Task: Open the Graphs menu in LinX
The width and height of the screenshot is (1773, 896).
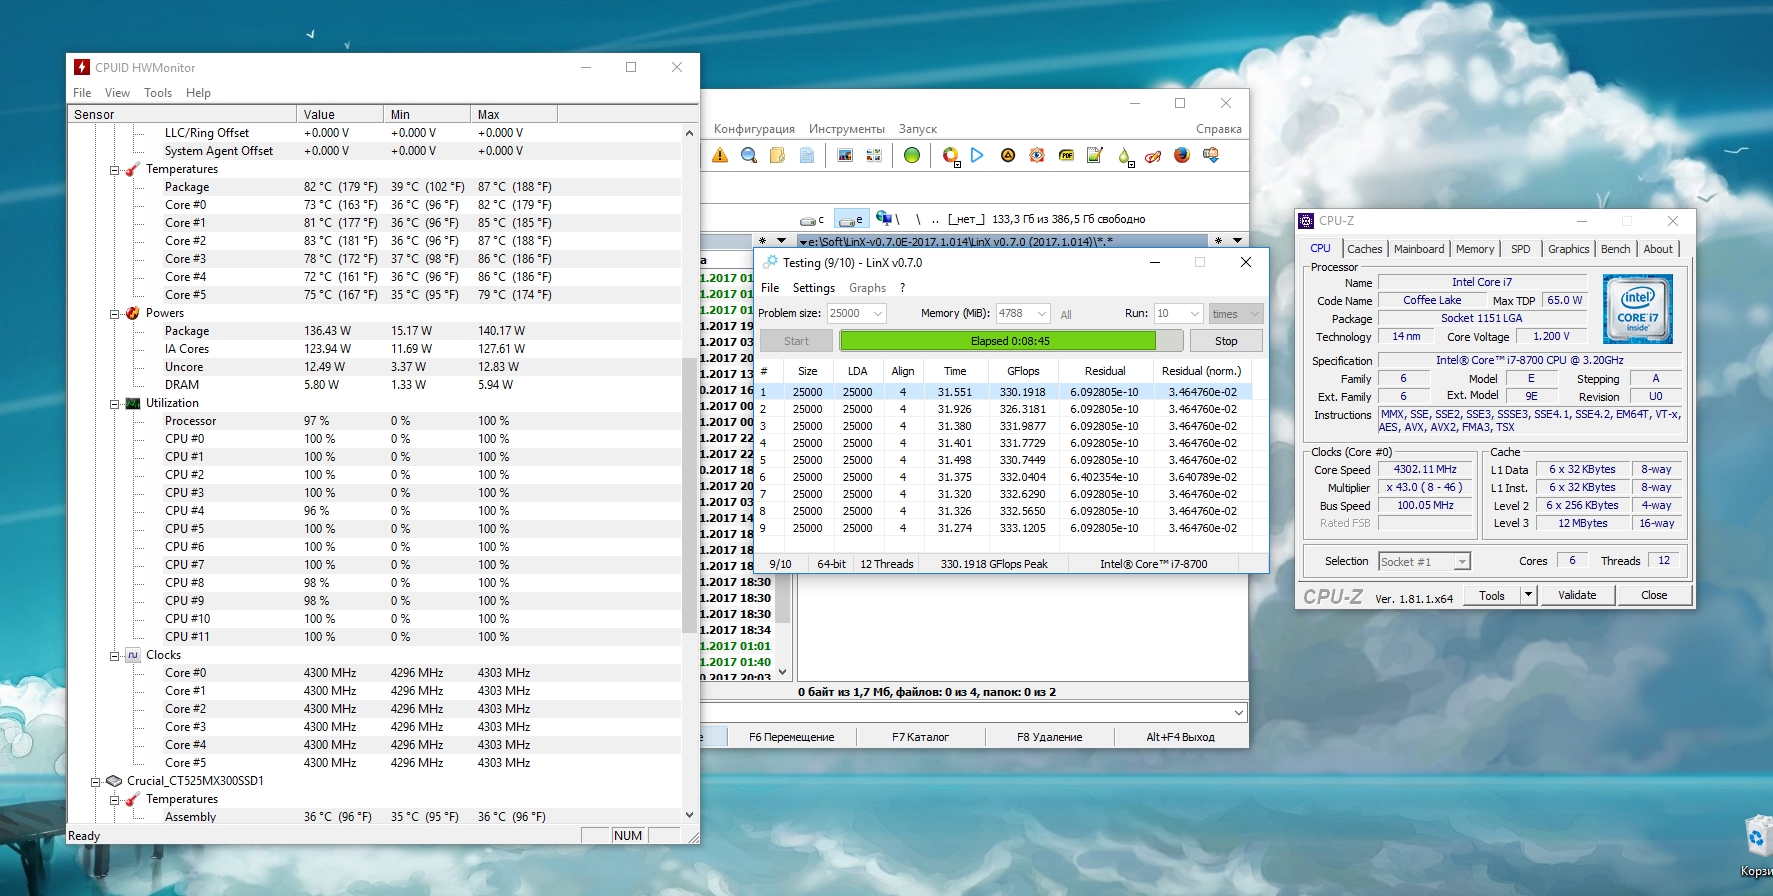Action: (867, 288)
